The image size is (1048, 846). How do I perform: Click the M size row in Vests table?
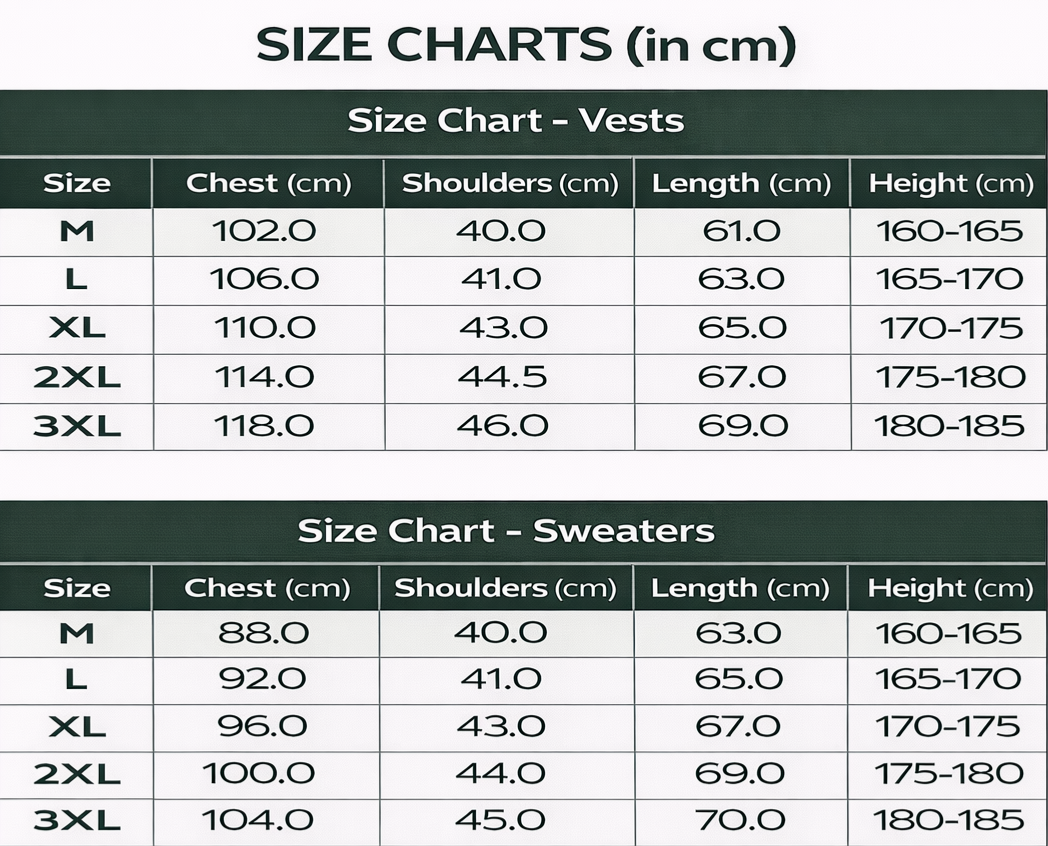tap(76, 232)
